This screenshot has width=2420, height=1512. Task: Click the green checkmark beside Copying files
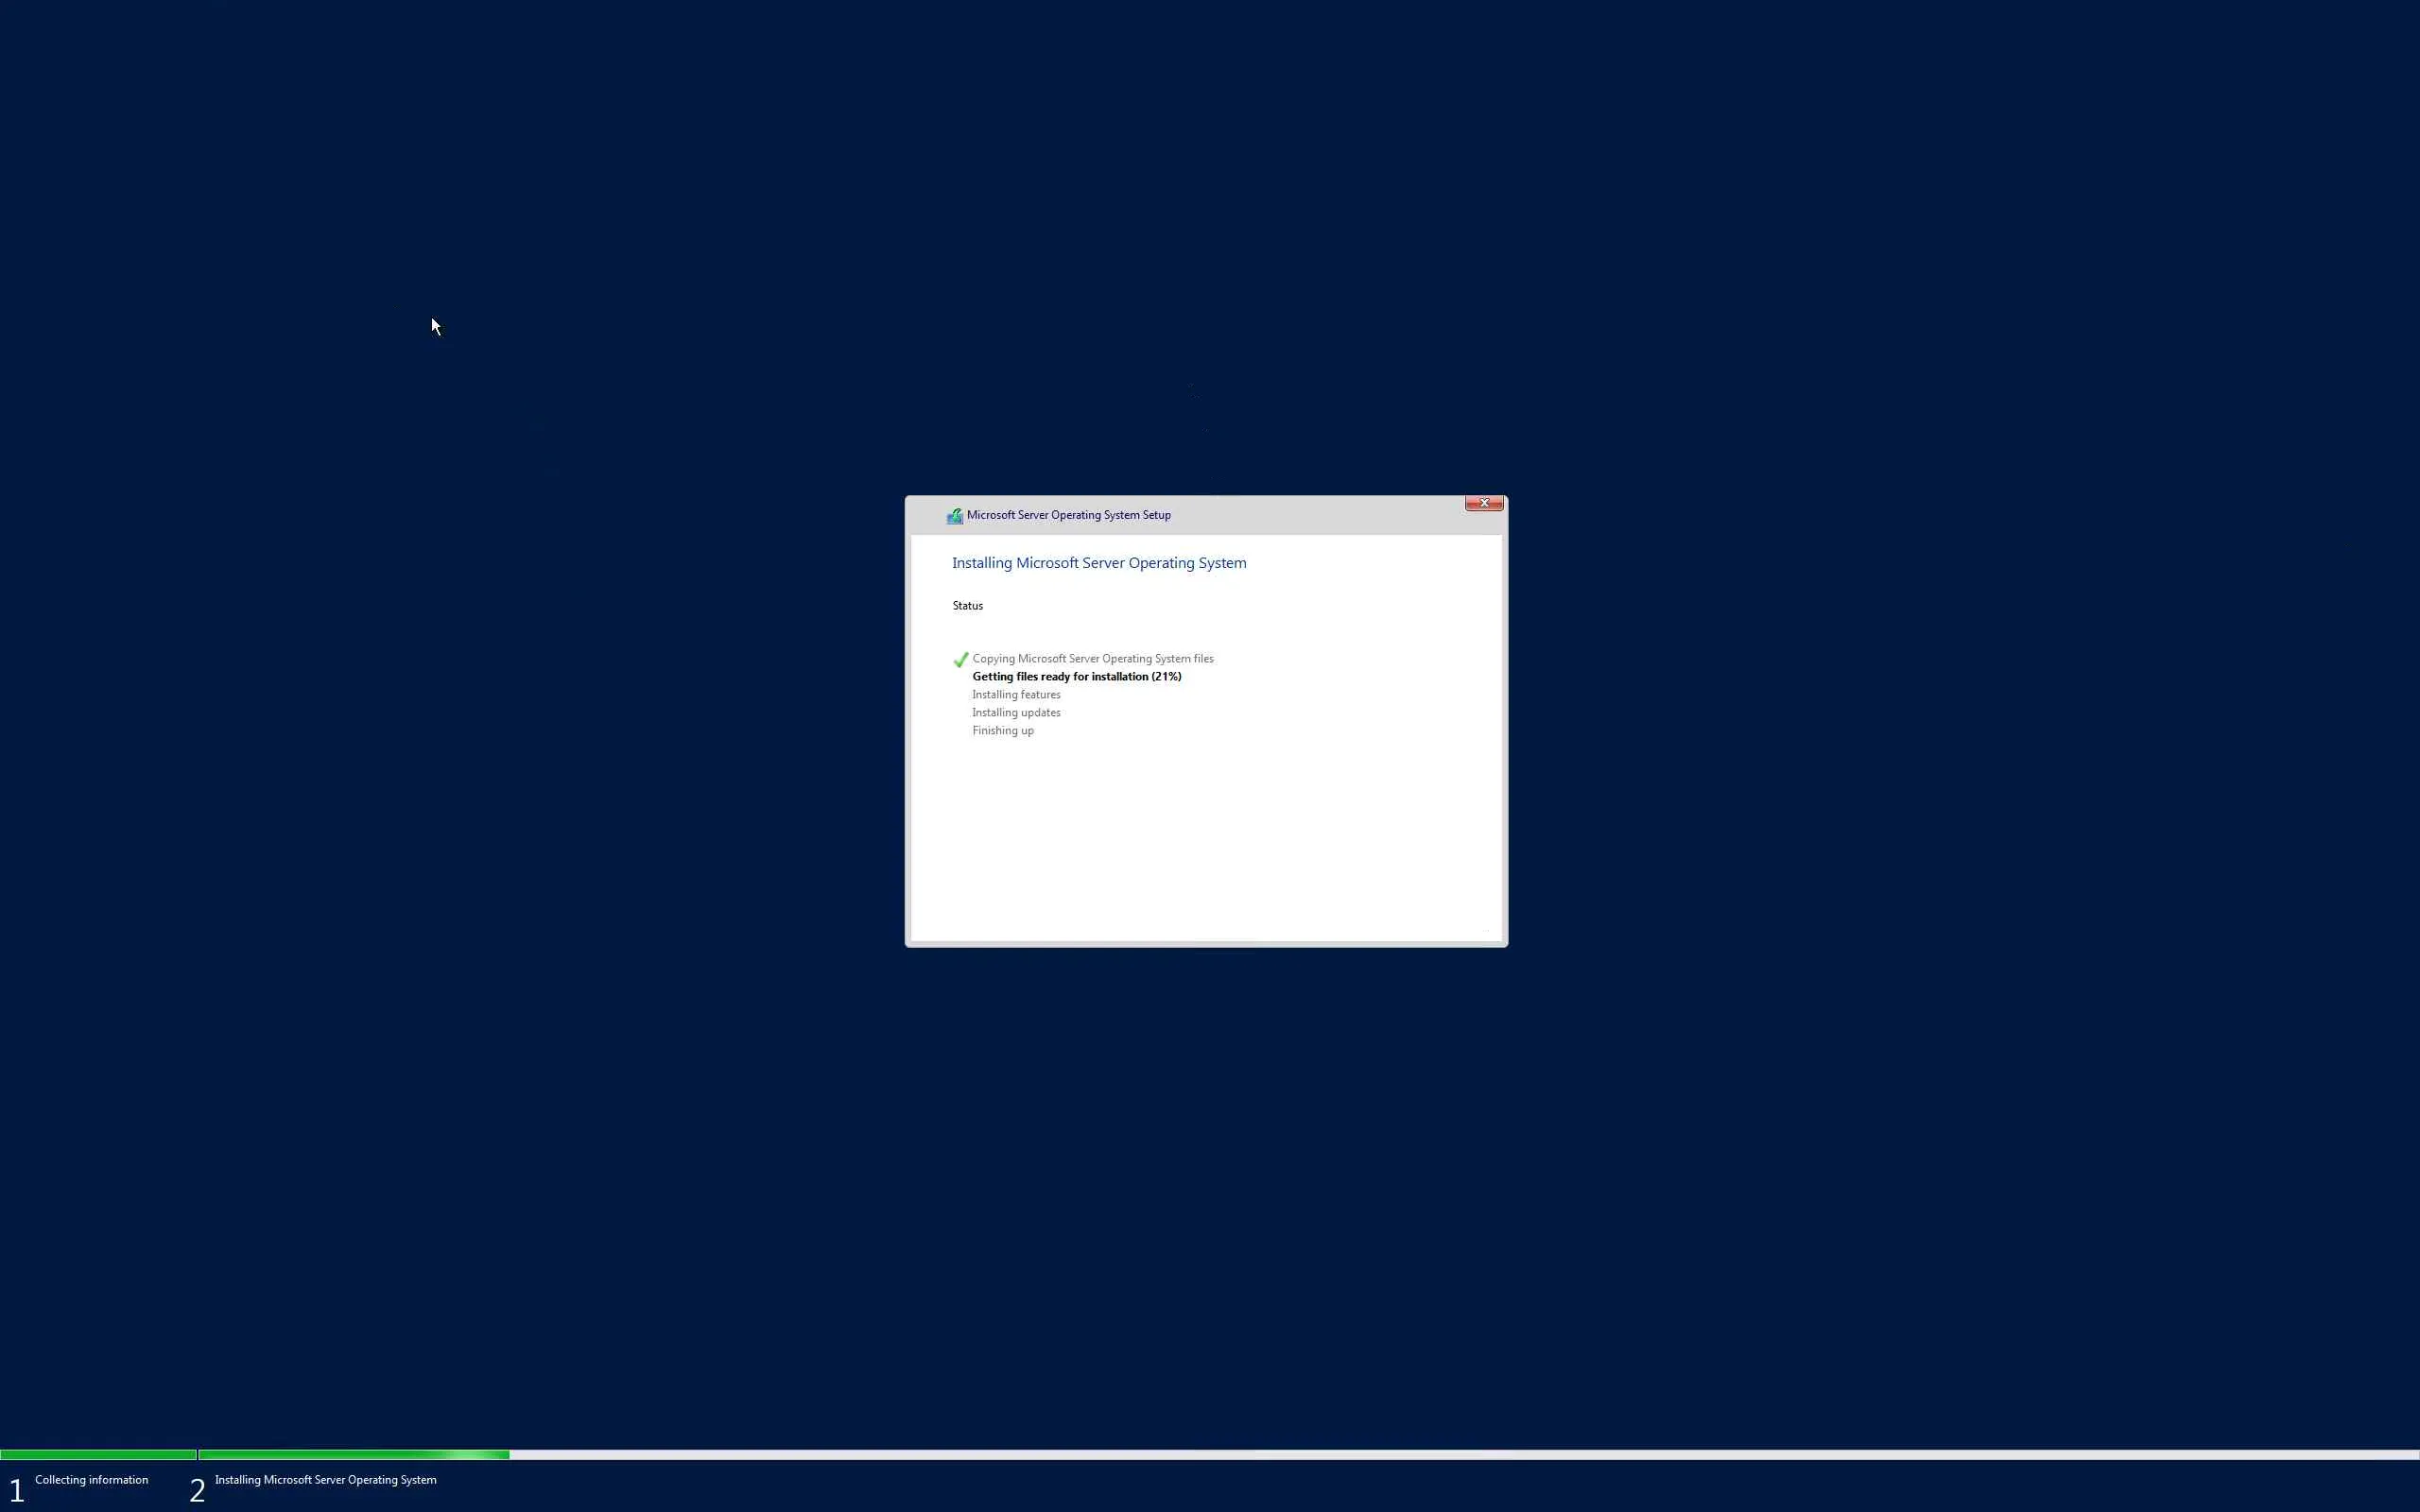coord(960,660)
